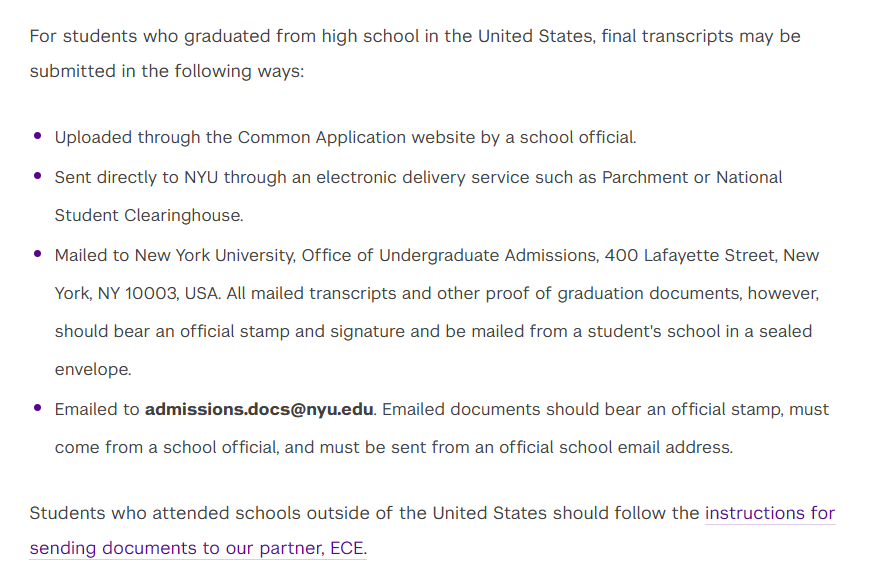
Task: Click the bold admissions.docs@nyu.edu email address
Action: (x=259, y=409)
